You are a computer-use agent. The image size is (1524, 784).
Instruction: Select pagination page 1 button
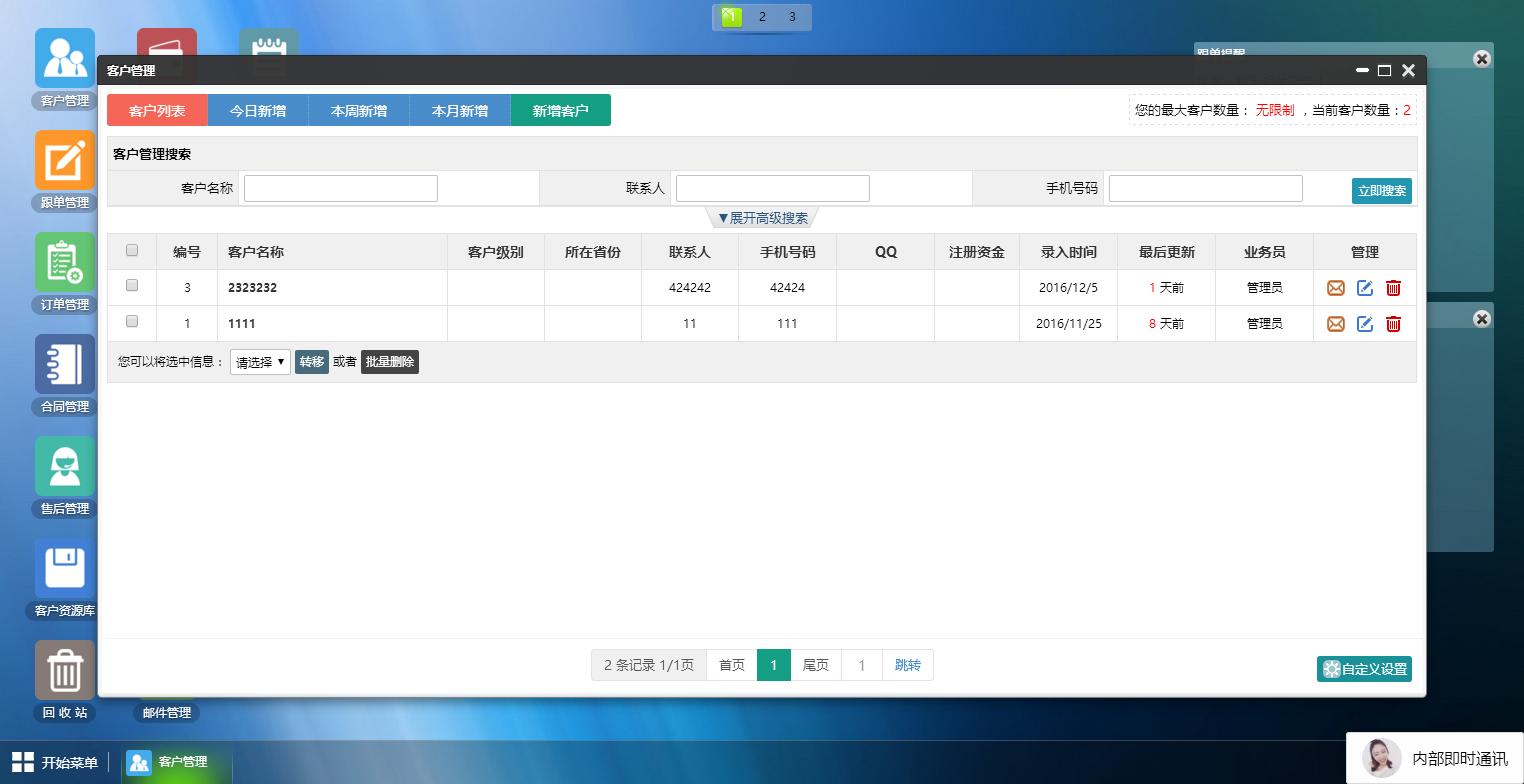(774, 665)
